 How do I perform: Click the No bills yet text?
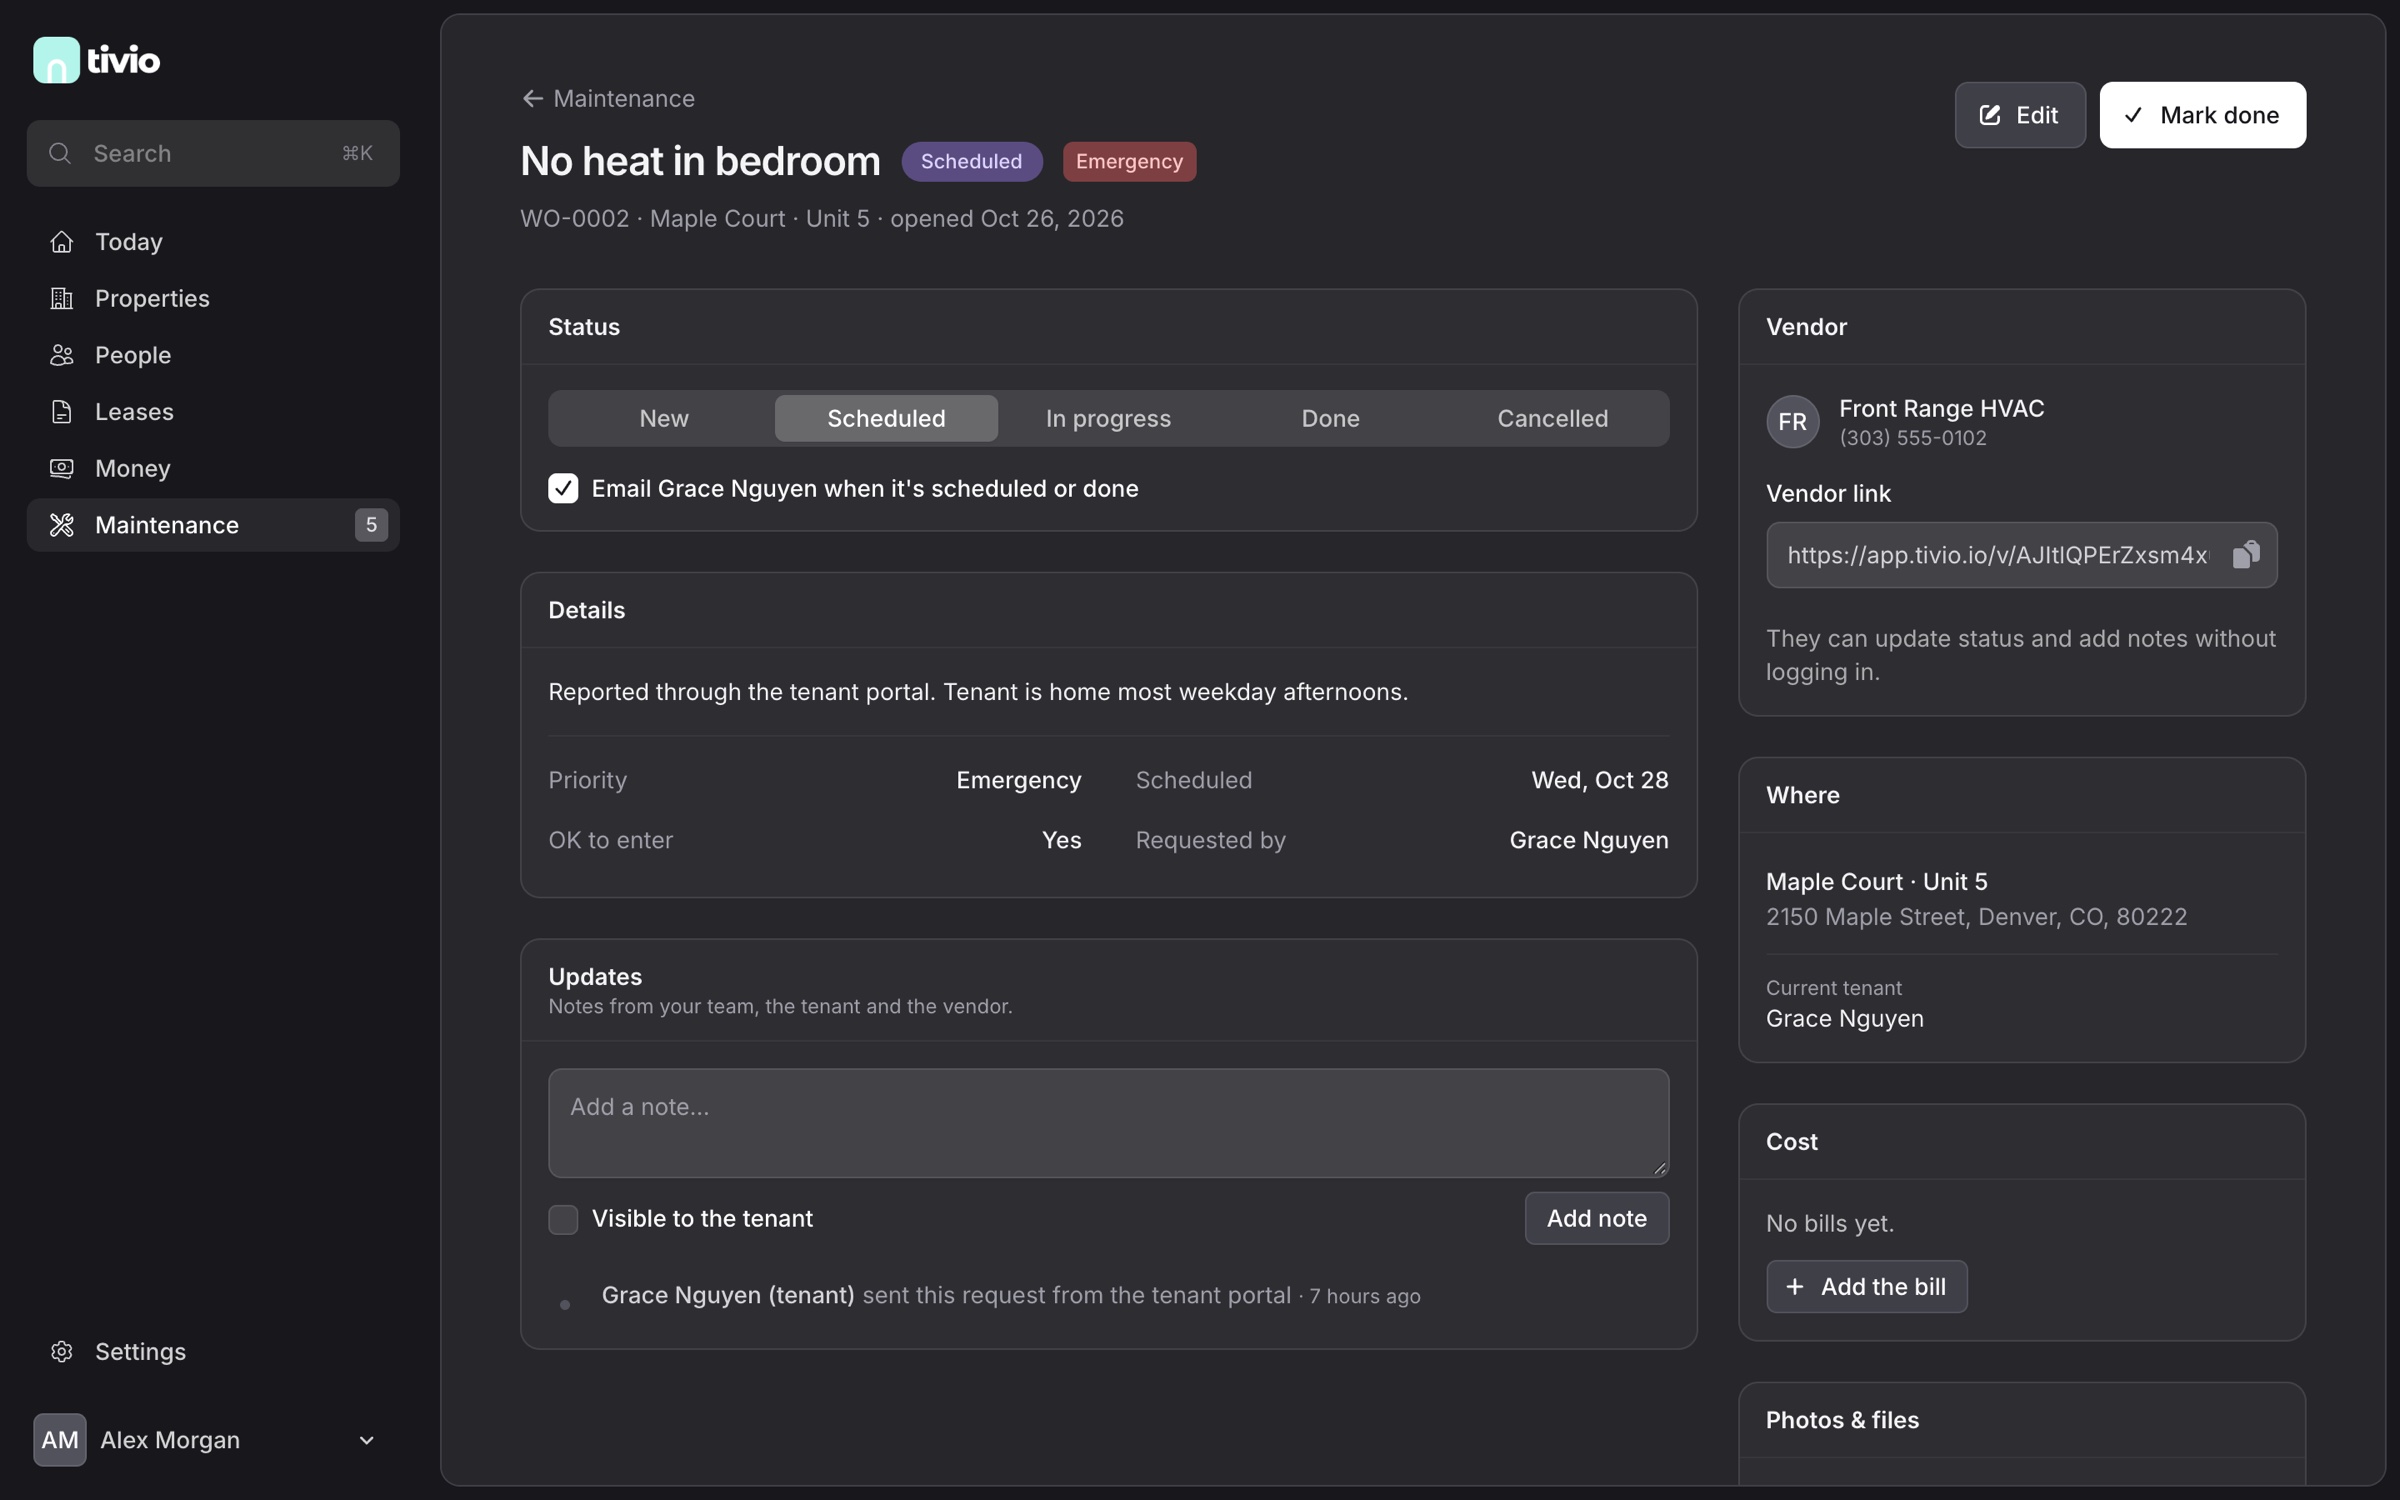(x=1829, y=1223)
